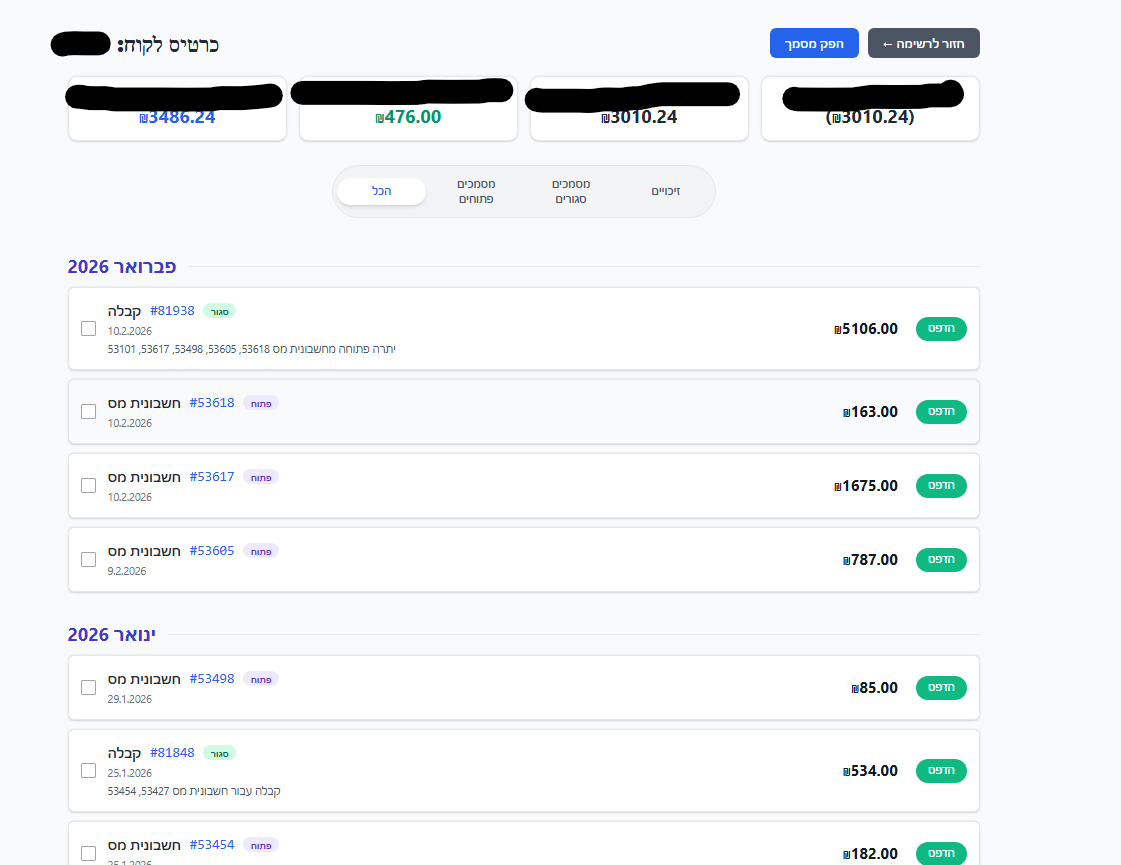
Task: Print the ₪534.00 receipt
Action: click(941, 771)
